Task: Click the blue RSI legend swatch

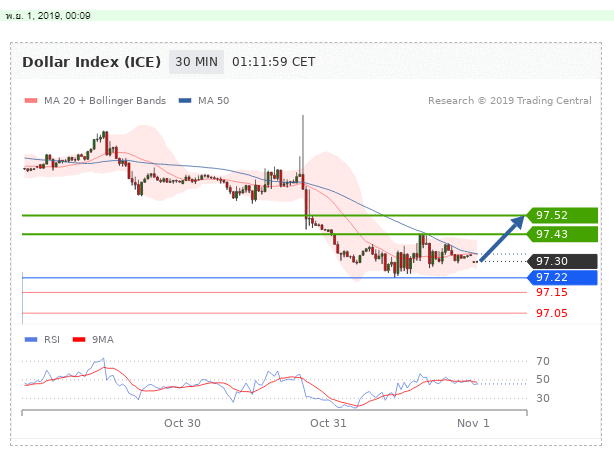Action: [x=31, y=339]
